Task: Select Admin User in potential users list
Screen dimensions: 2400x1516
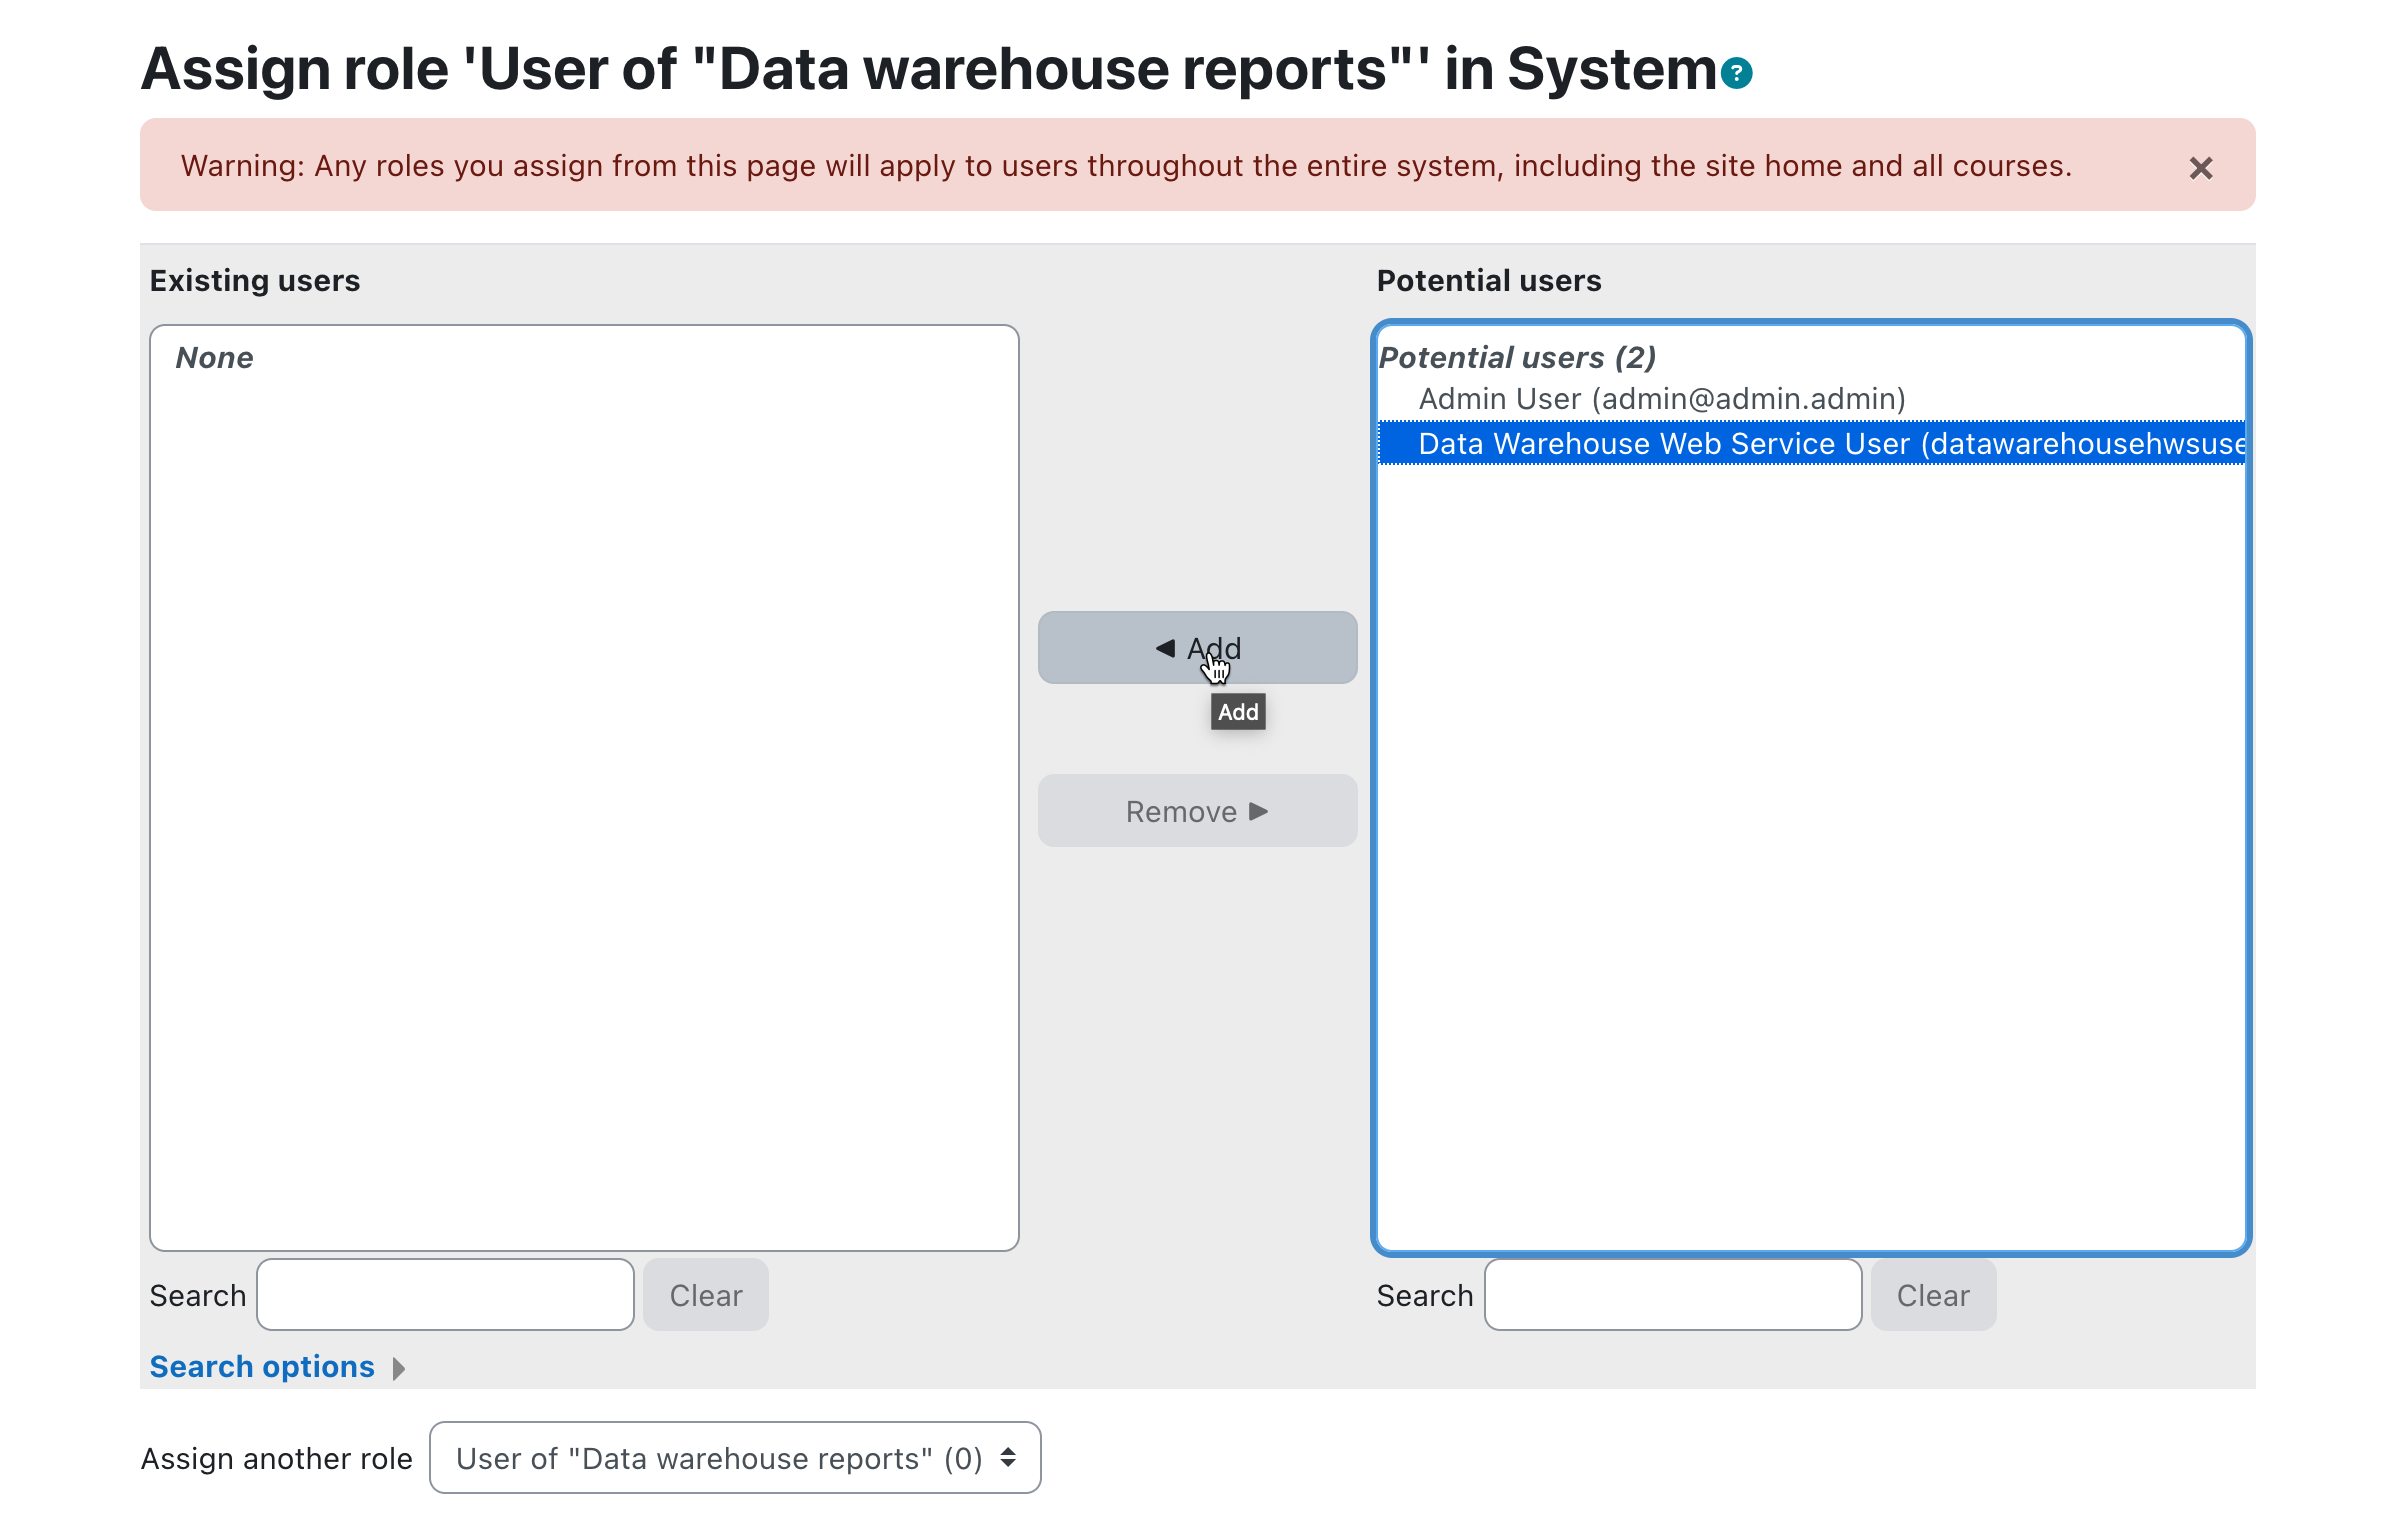Action: pyautogui.click(x=1661, y=399)
